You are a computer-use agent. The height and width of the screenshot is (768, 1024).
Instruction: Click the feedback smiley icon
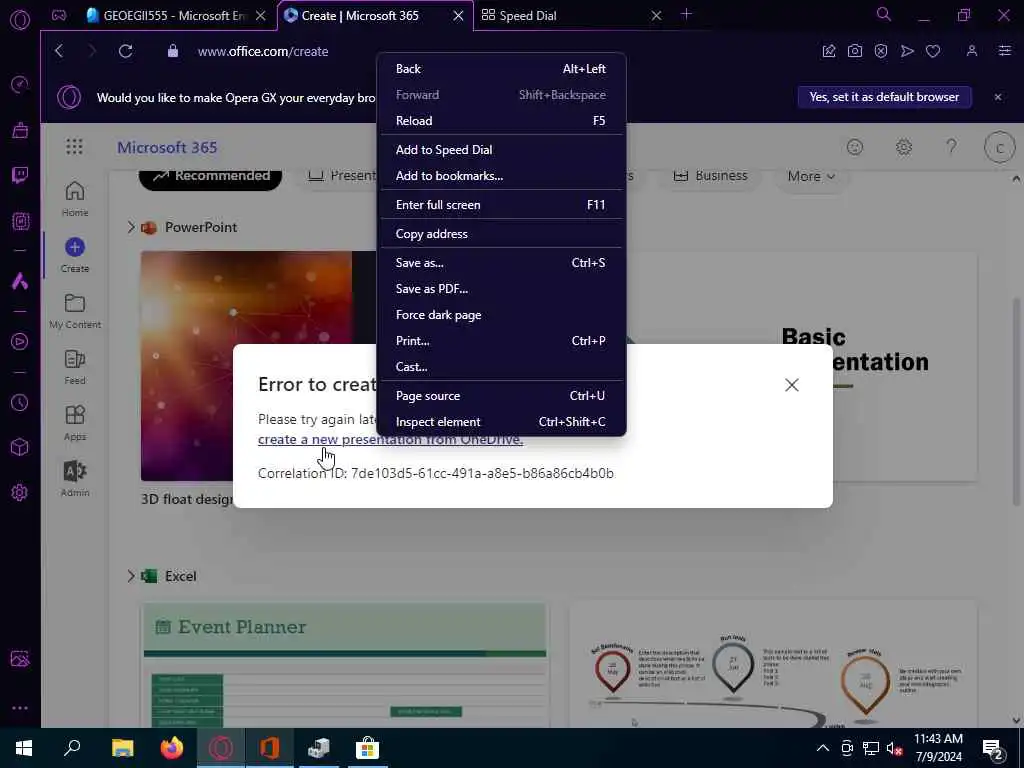tap(855, 147)
